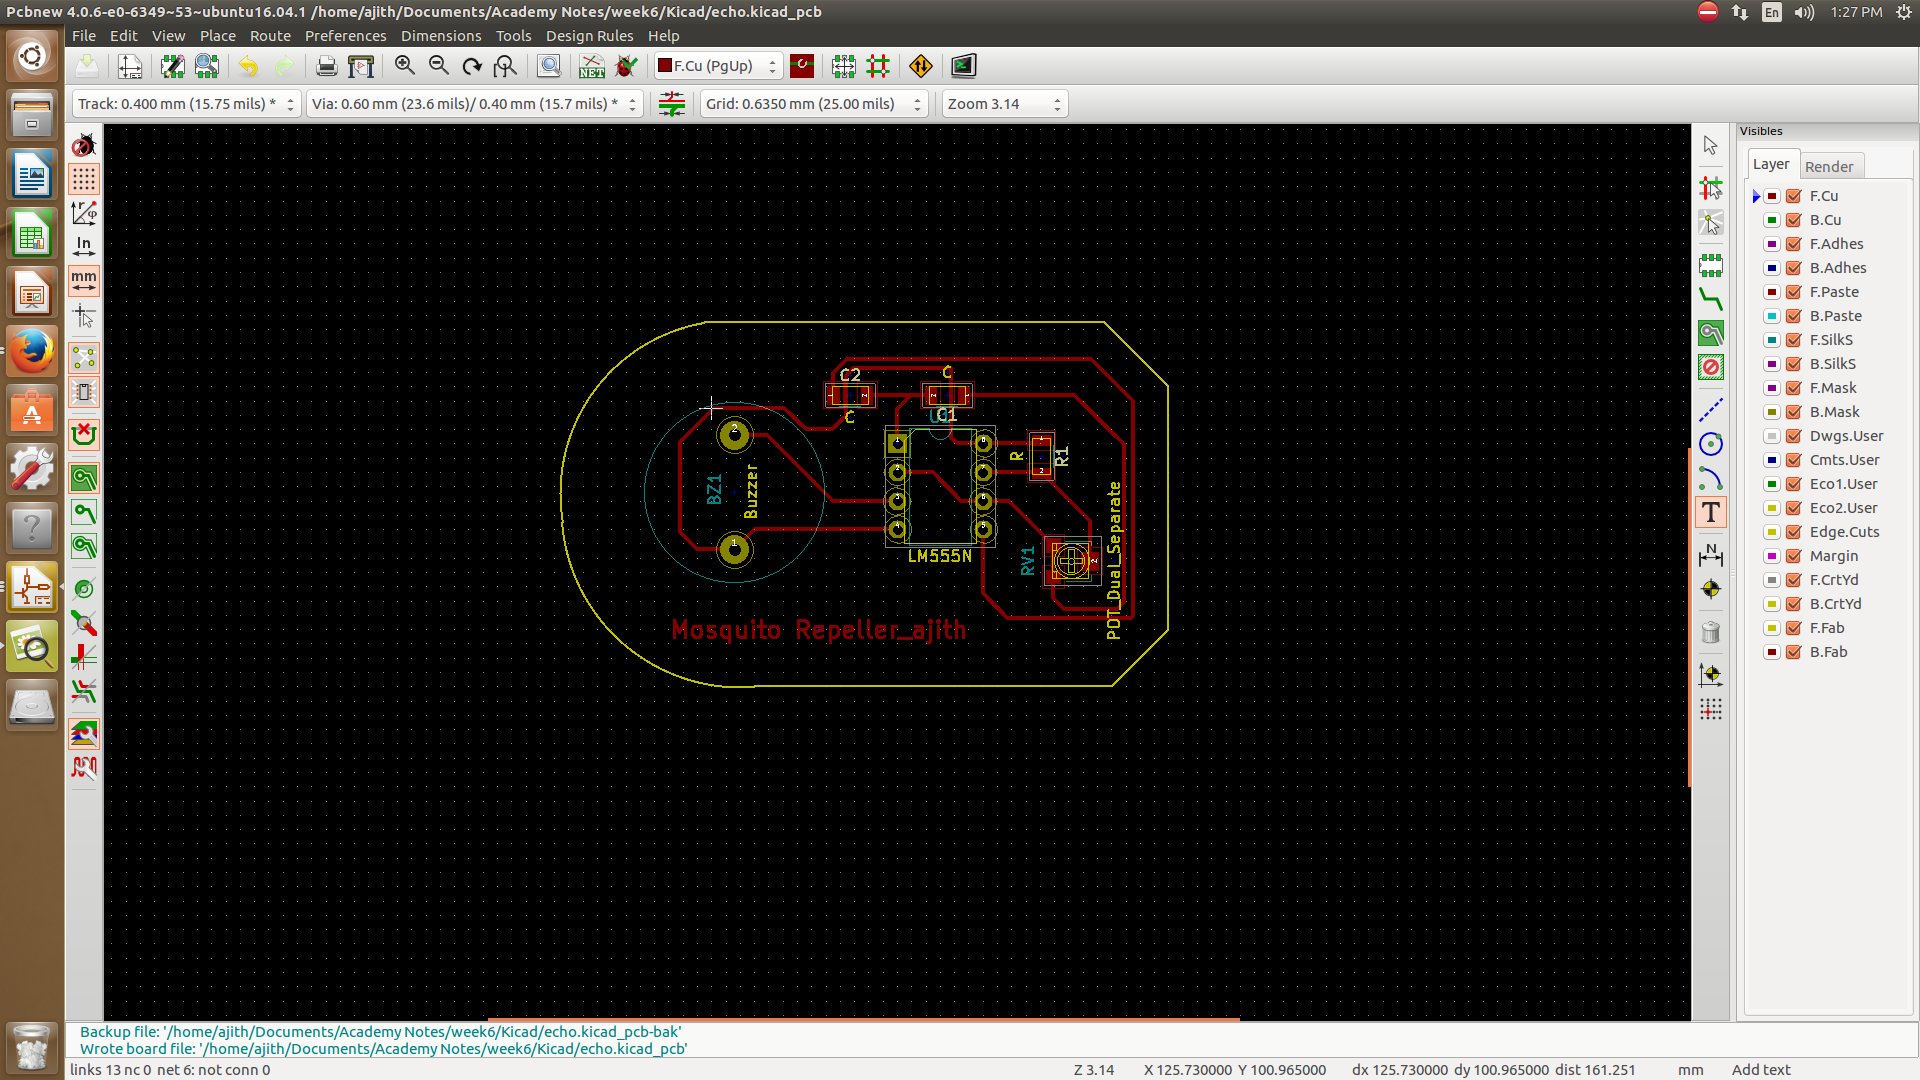Zoom to fit board on screen
1920x1080 pixels.
point(506,66)
